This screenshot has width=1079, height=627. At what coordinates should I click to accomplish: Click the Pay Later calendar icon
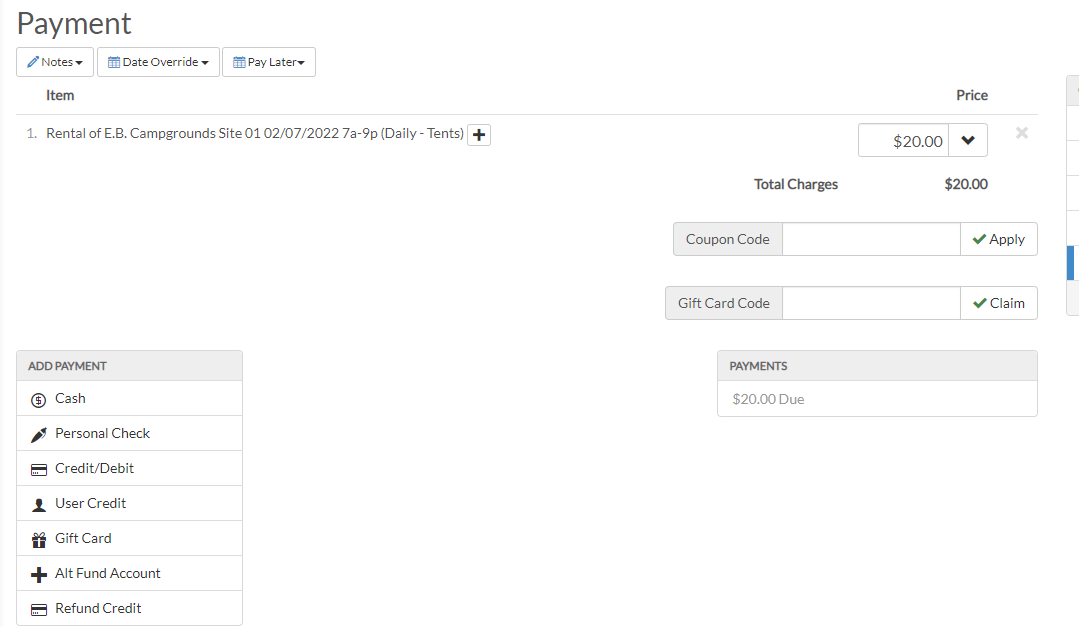point(239,62)
